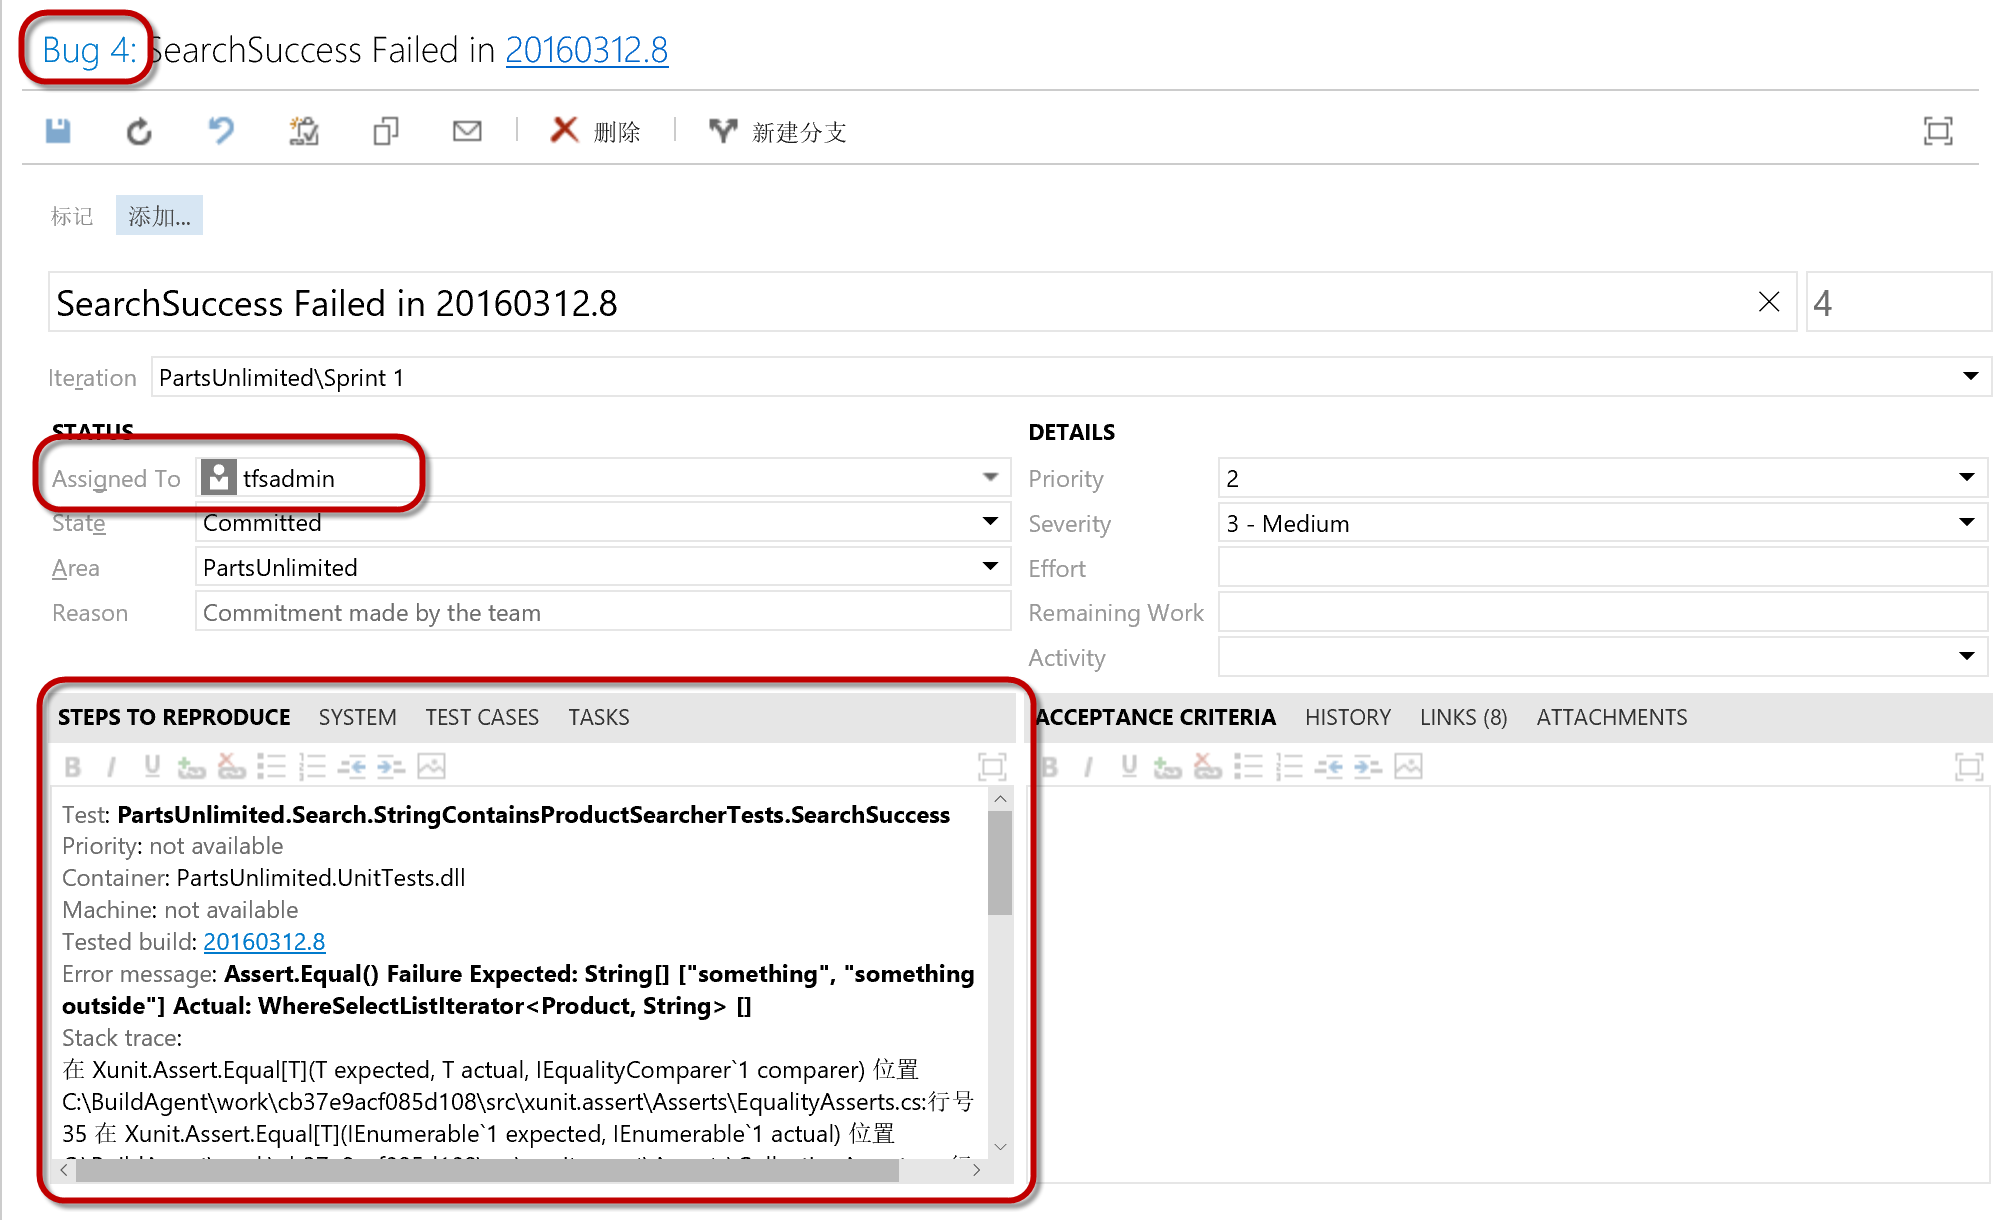Select the Acceptance Criteria tab

[1155, 717]
